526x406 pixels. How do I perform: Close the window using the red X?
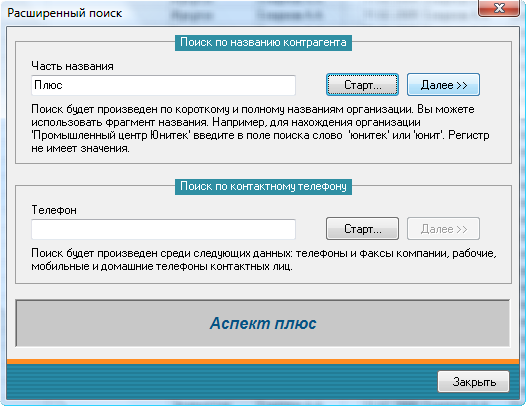[x=499, y=8]
